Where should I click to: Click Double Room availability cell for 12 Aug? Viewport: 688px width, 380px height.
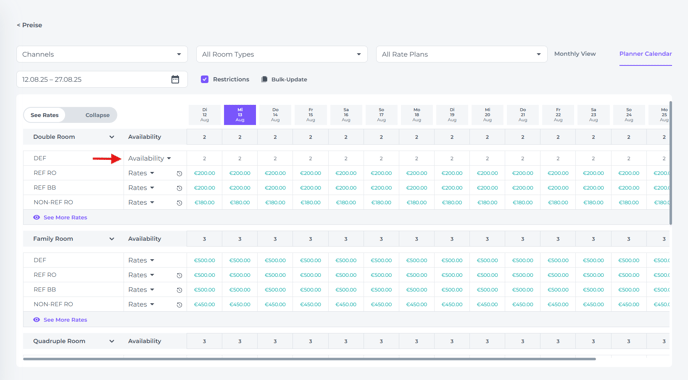(x=204, y=137)
